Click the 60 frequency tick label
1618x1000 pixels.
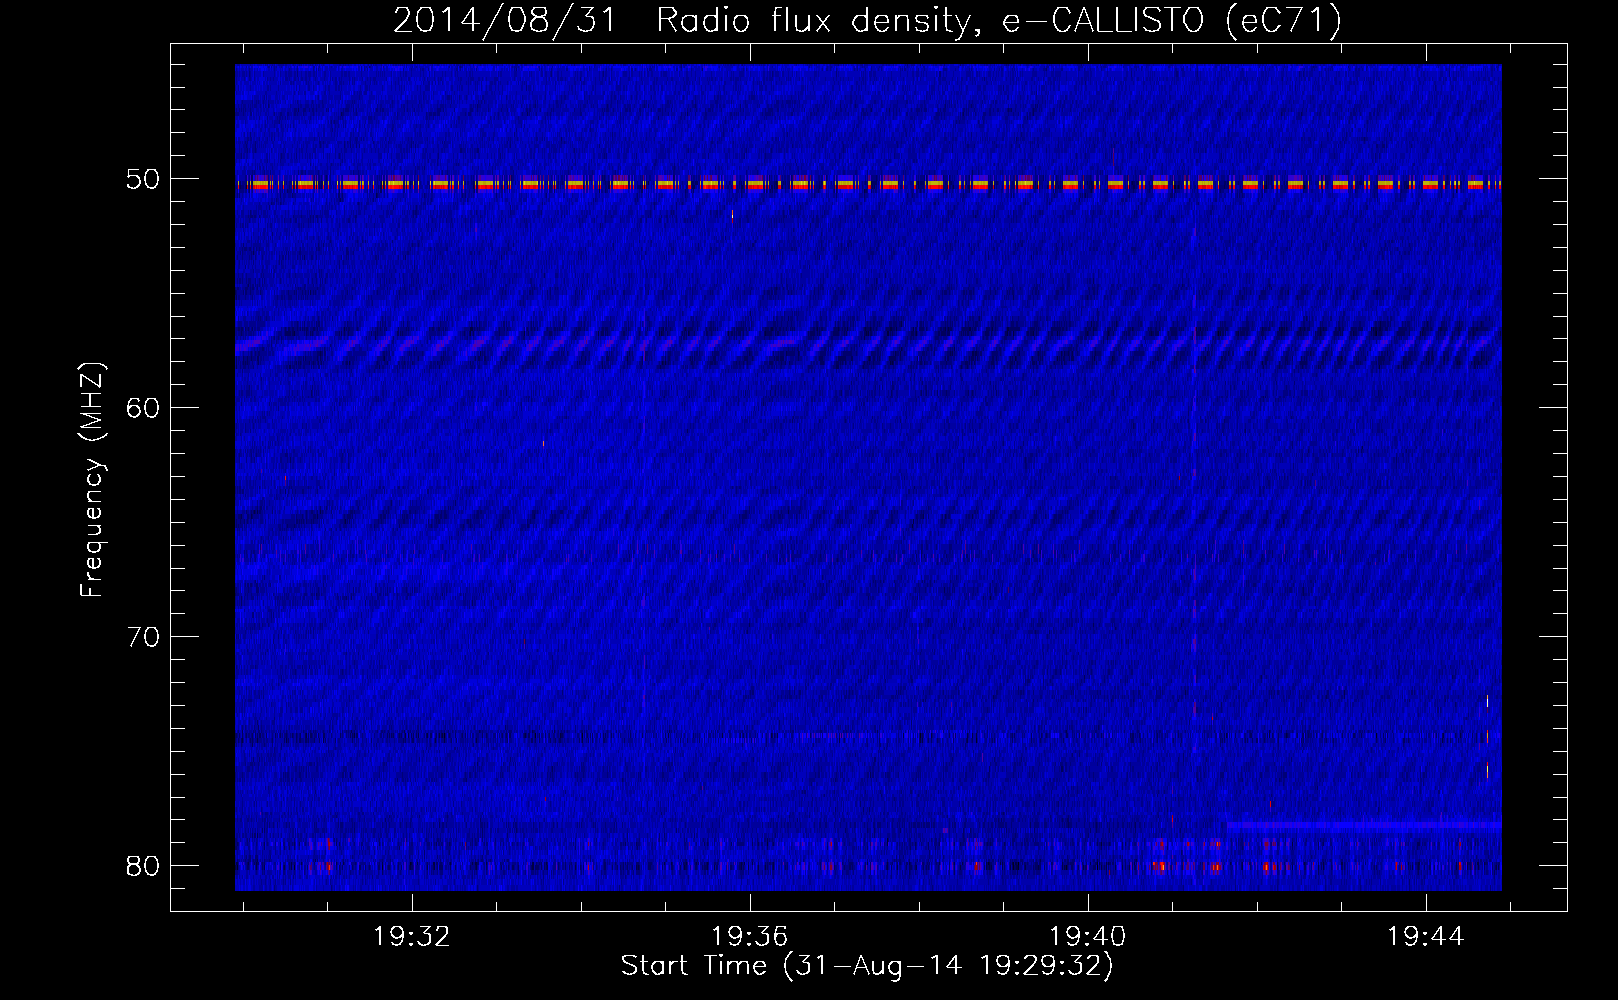[x=143, y=408]
